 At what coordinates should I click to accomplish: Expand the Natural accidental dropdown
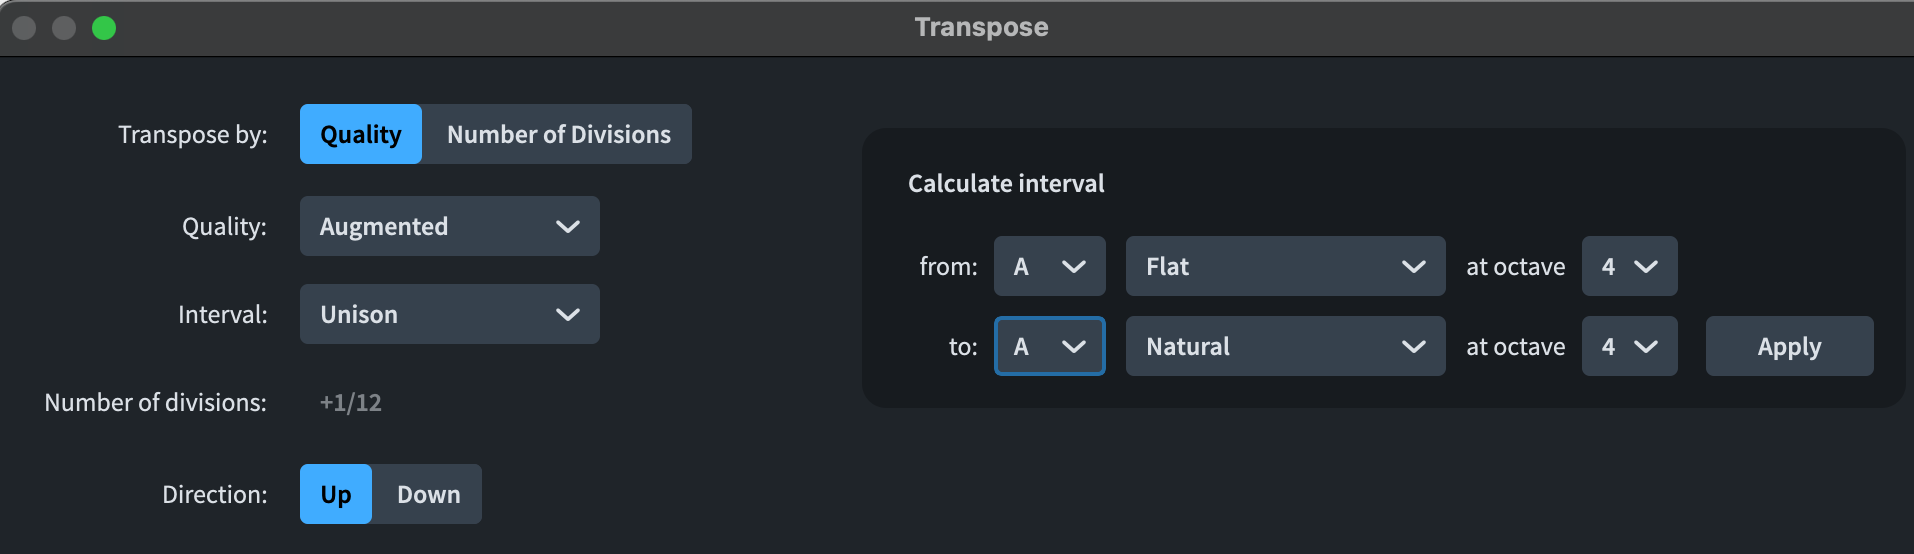[1285, 346]
